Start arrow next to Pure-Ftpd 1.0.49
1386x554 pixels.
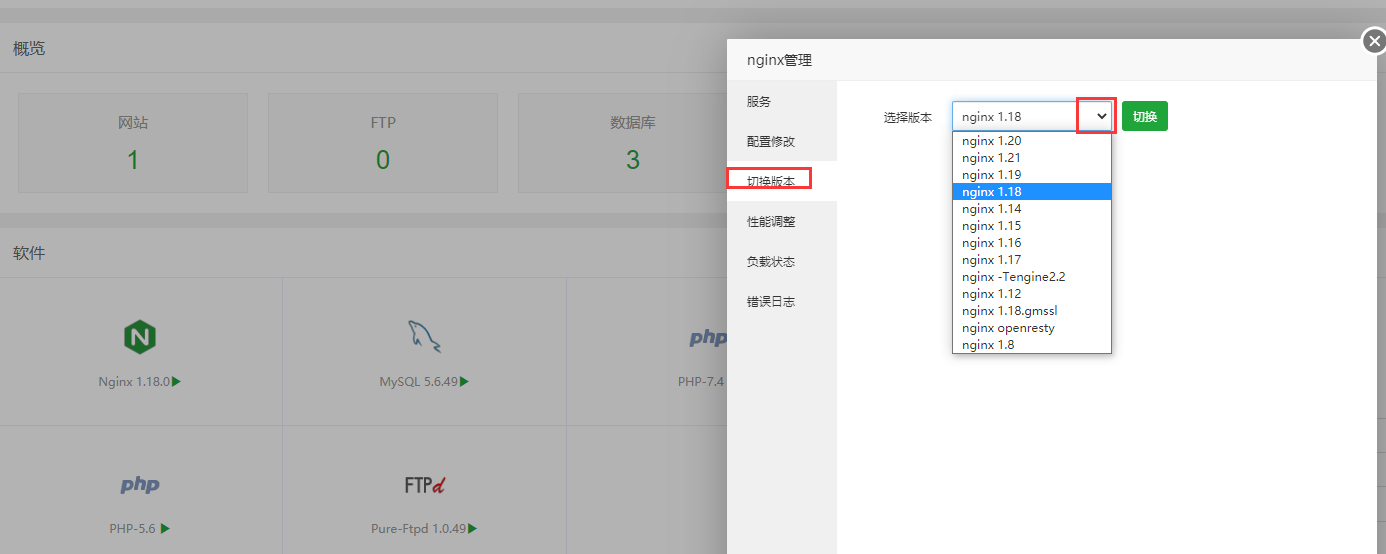pyautogui.click(x=472, y=528)
